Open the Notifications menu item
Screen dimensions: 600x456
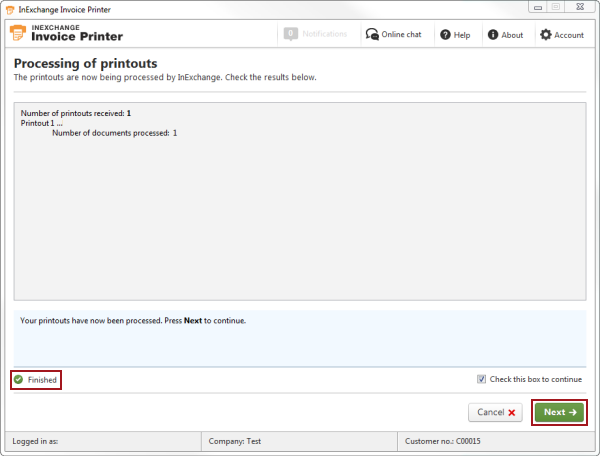(316, 34)
